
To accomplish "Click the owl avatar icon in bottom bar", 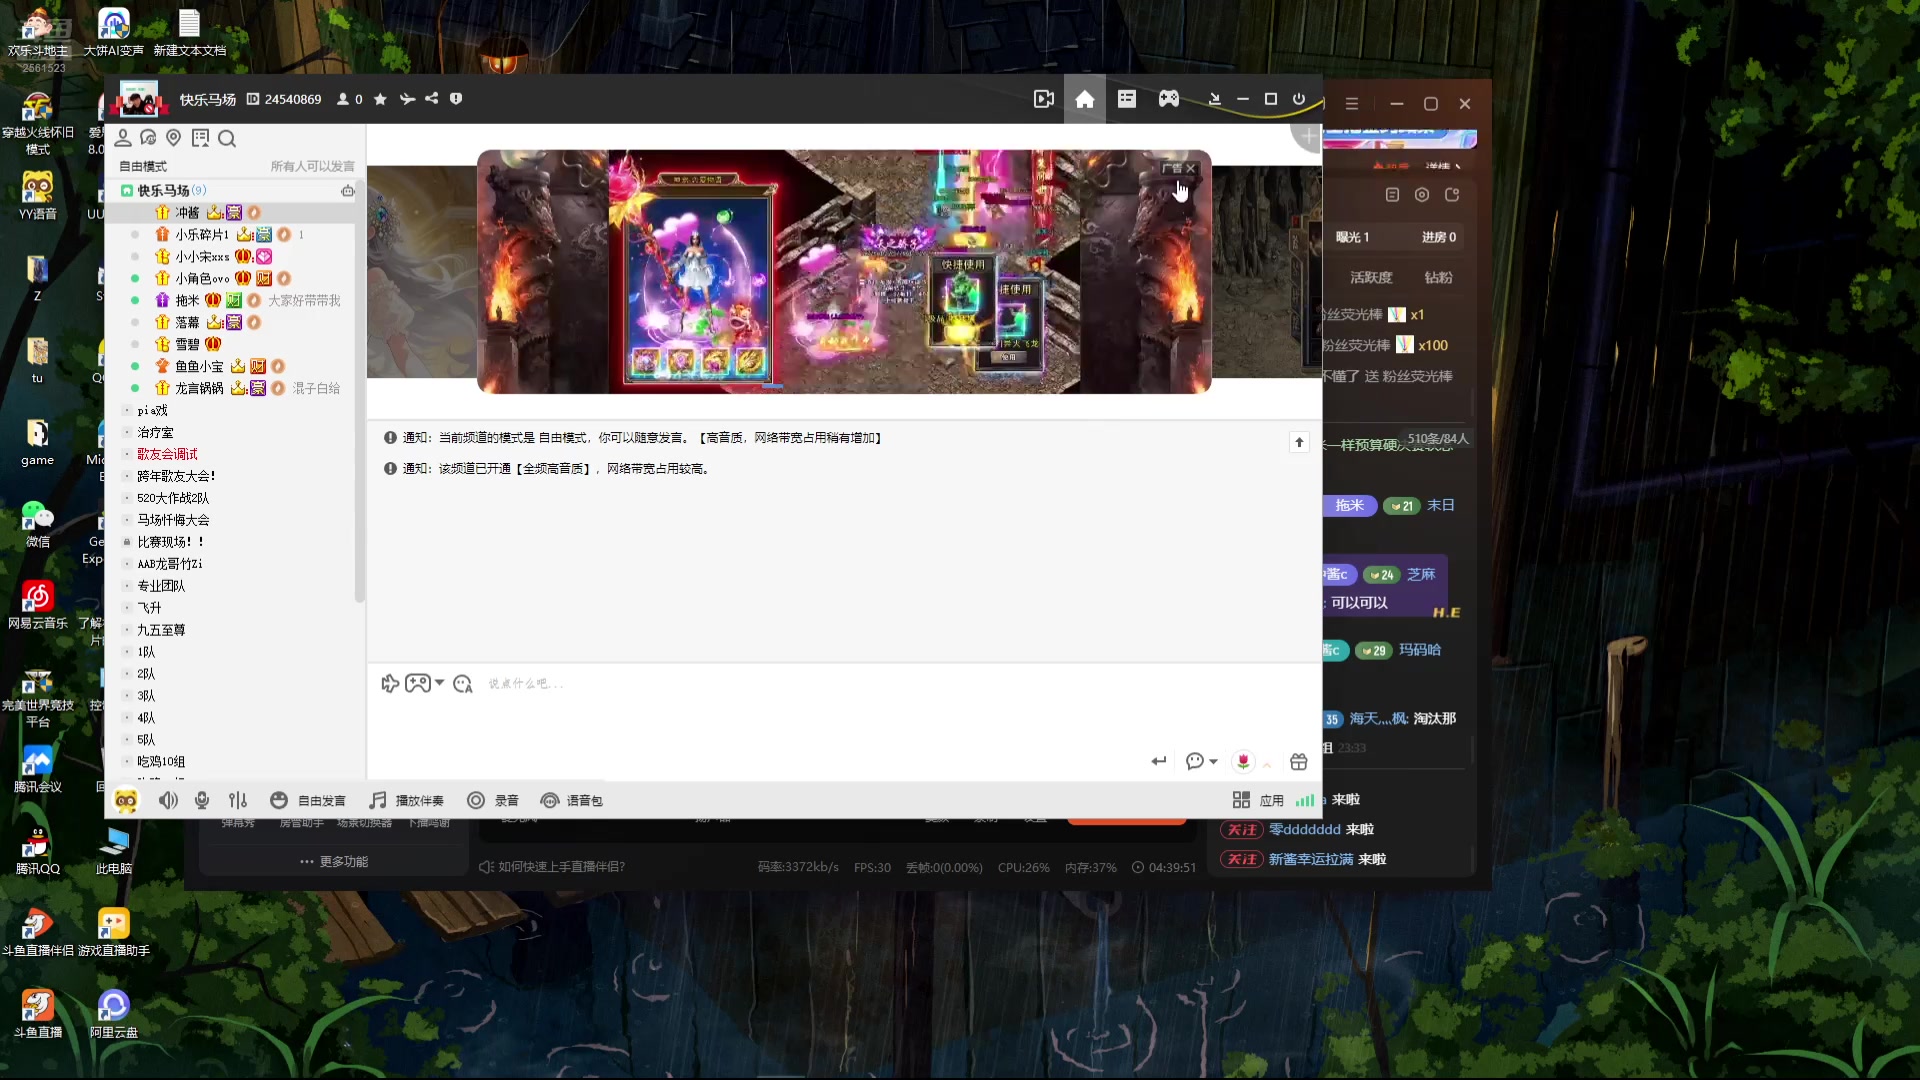I will click(126, 801).
